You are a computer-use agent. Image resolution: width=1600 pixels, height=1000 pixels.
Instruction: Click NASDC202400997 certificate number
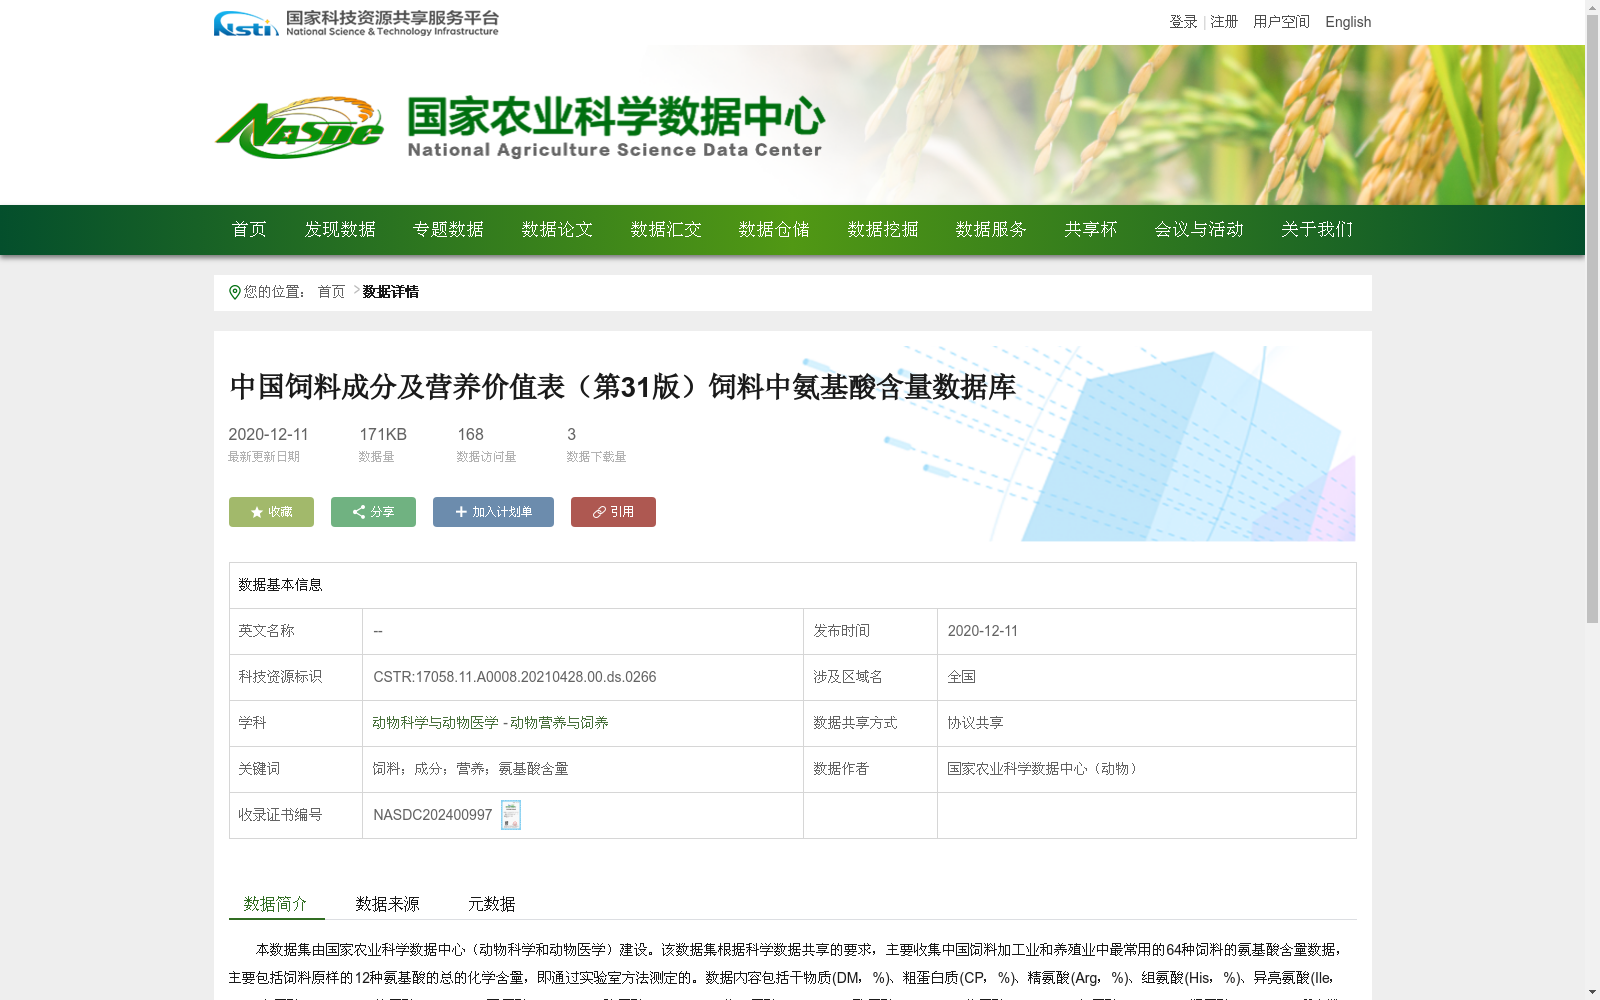click(433, 815)
